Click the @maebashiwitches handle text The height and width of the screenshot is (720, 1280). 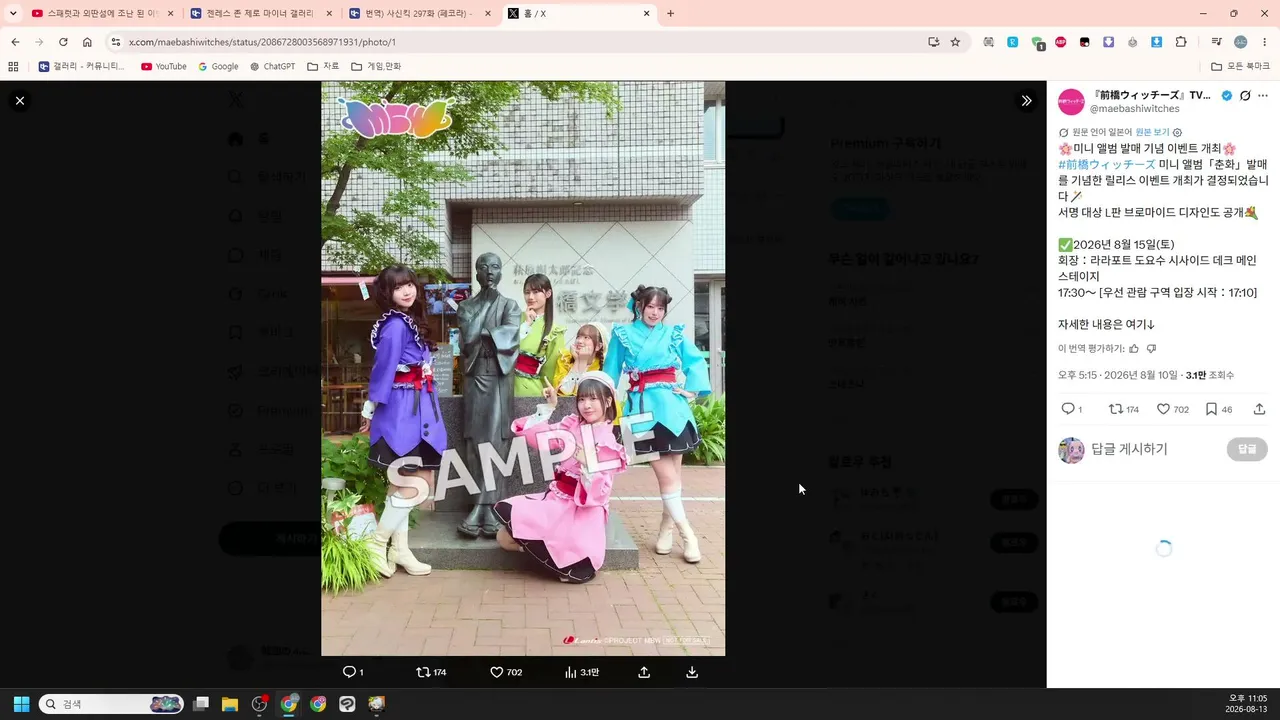pyautogui.click(x=1135, y=109)
